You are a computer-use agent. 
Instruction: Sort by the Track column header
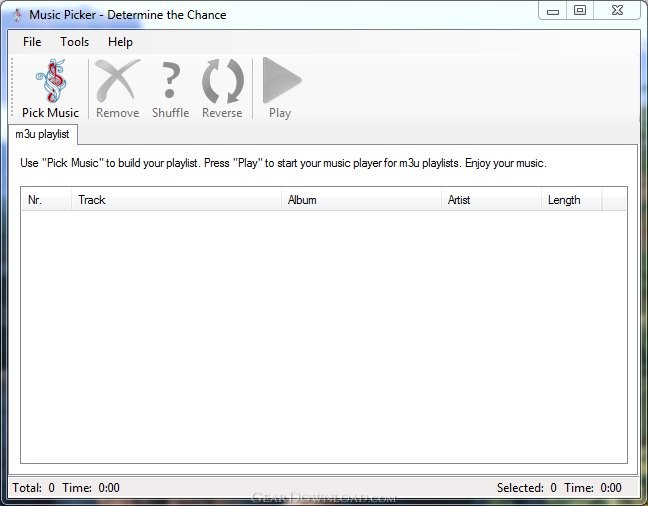click(176, 200)
